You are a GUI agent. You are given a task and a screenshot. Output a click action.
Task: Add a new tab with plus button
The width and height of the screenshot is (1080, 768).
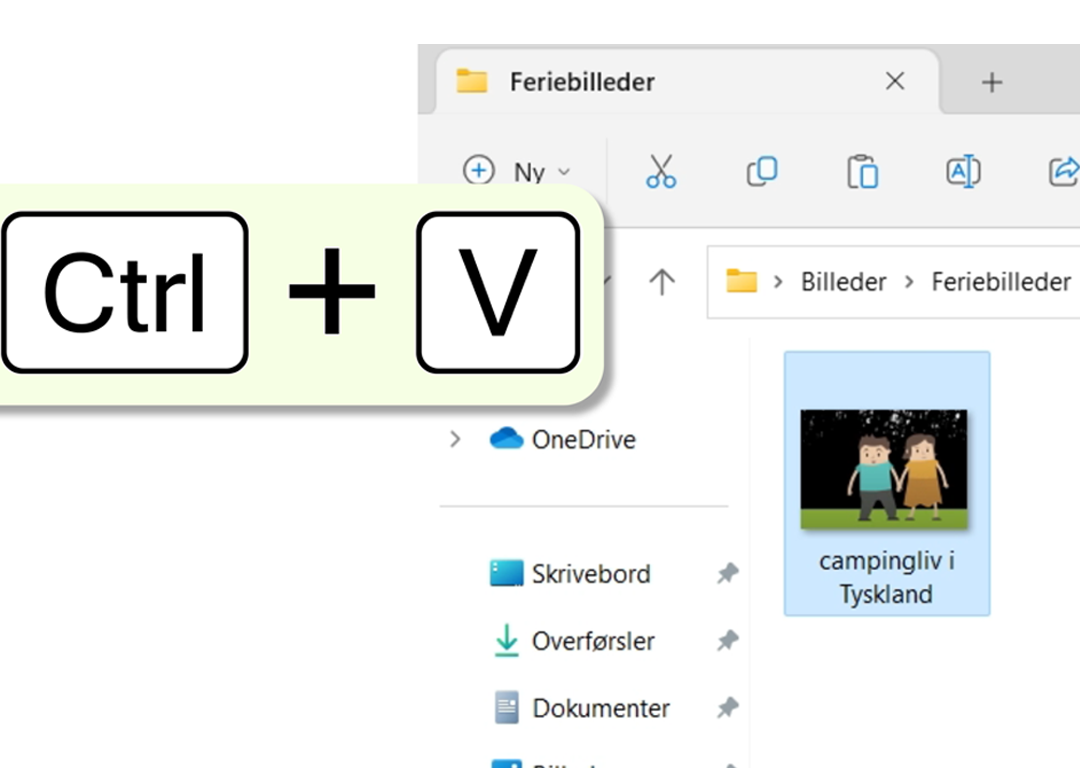992,82
